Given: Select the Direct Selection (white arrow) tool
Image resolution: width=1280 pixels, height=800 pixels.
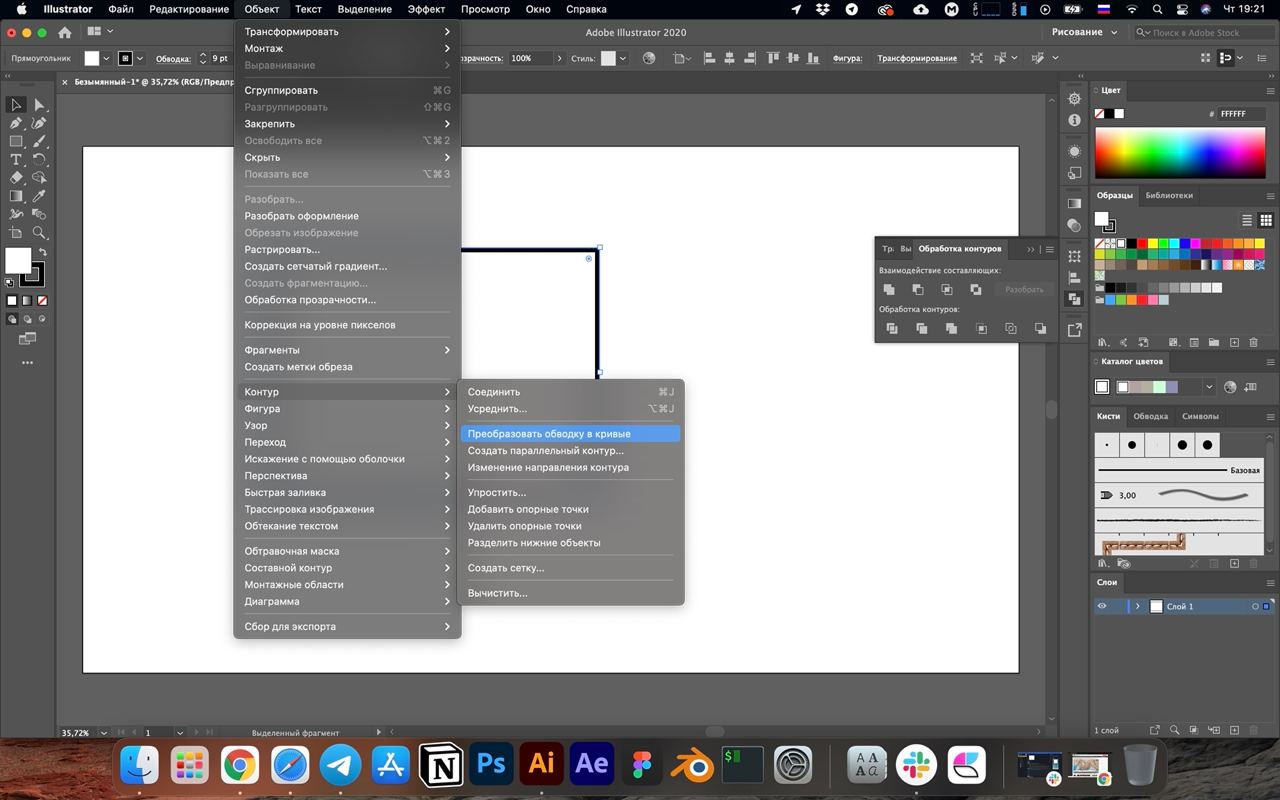Looking at the screenshot, I should click(x=40, y=105).
